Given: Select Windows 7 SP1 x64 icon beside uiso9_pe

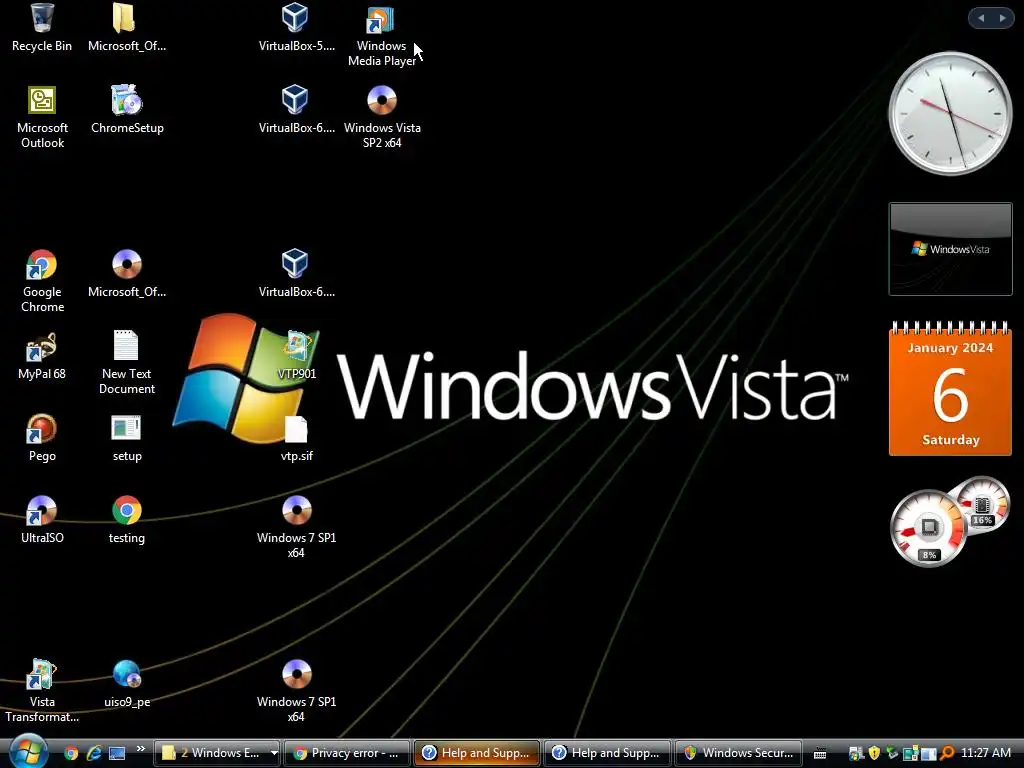Looking at the screenshot, I should pos(296,692).
